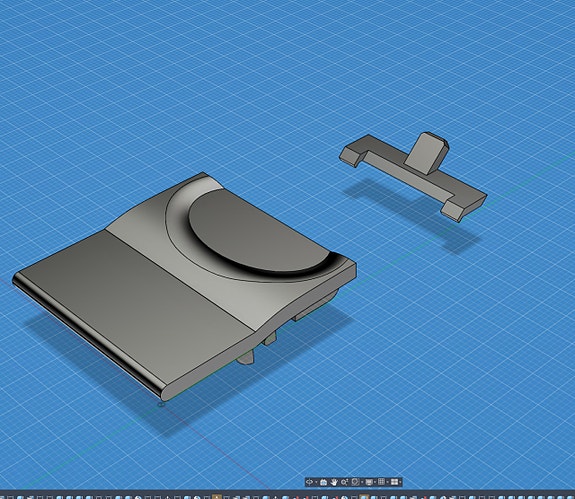The height and width of the screenshot is (499, 575).
Task: Open Display Settings monitor icon
Action: coord(369,482)
